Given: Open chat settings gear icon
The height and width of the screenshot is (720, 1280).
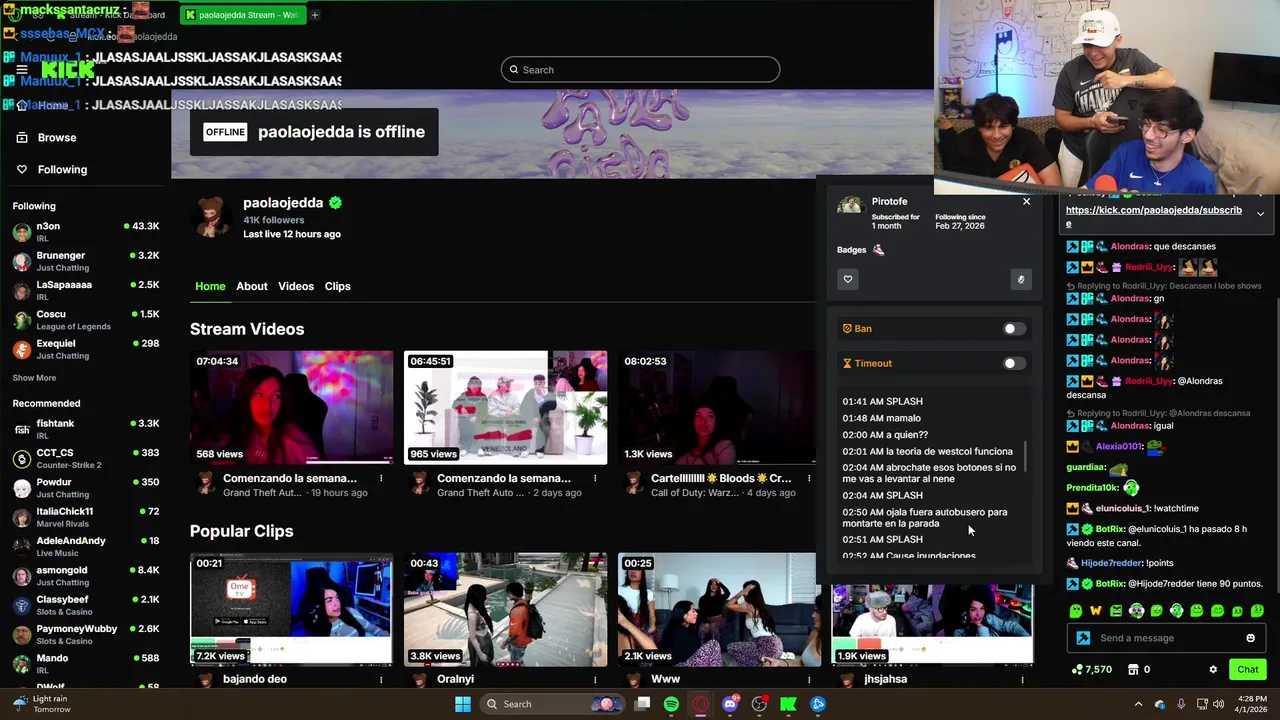Looking at the screenshot, I should 1213,669.
